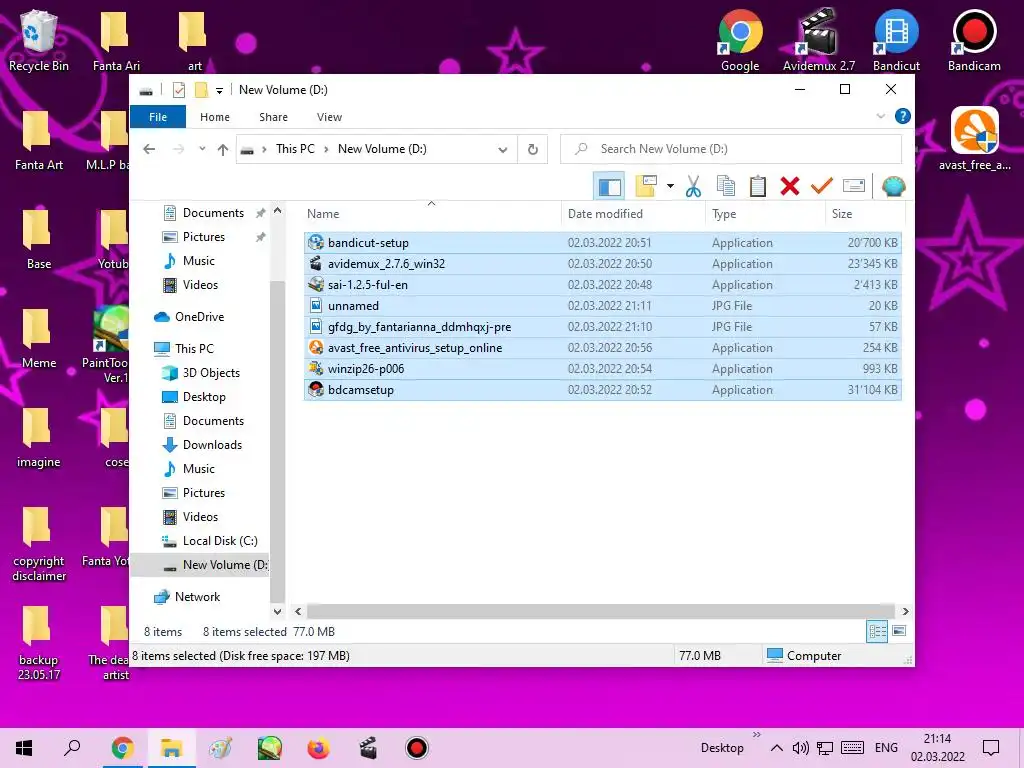Image resolution: width=1024 pixels, height=768 pixels.
Task: Go back with the left arrow
Action: (x=150, y=149)
